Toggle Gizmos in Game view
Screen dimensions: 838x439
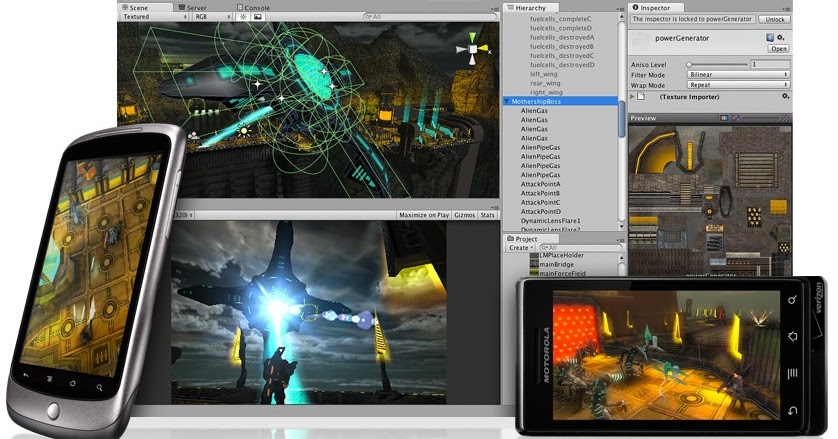(464, 215)
